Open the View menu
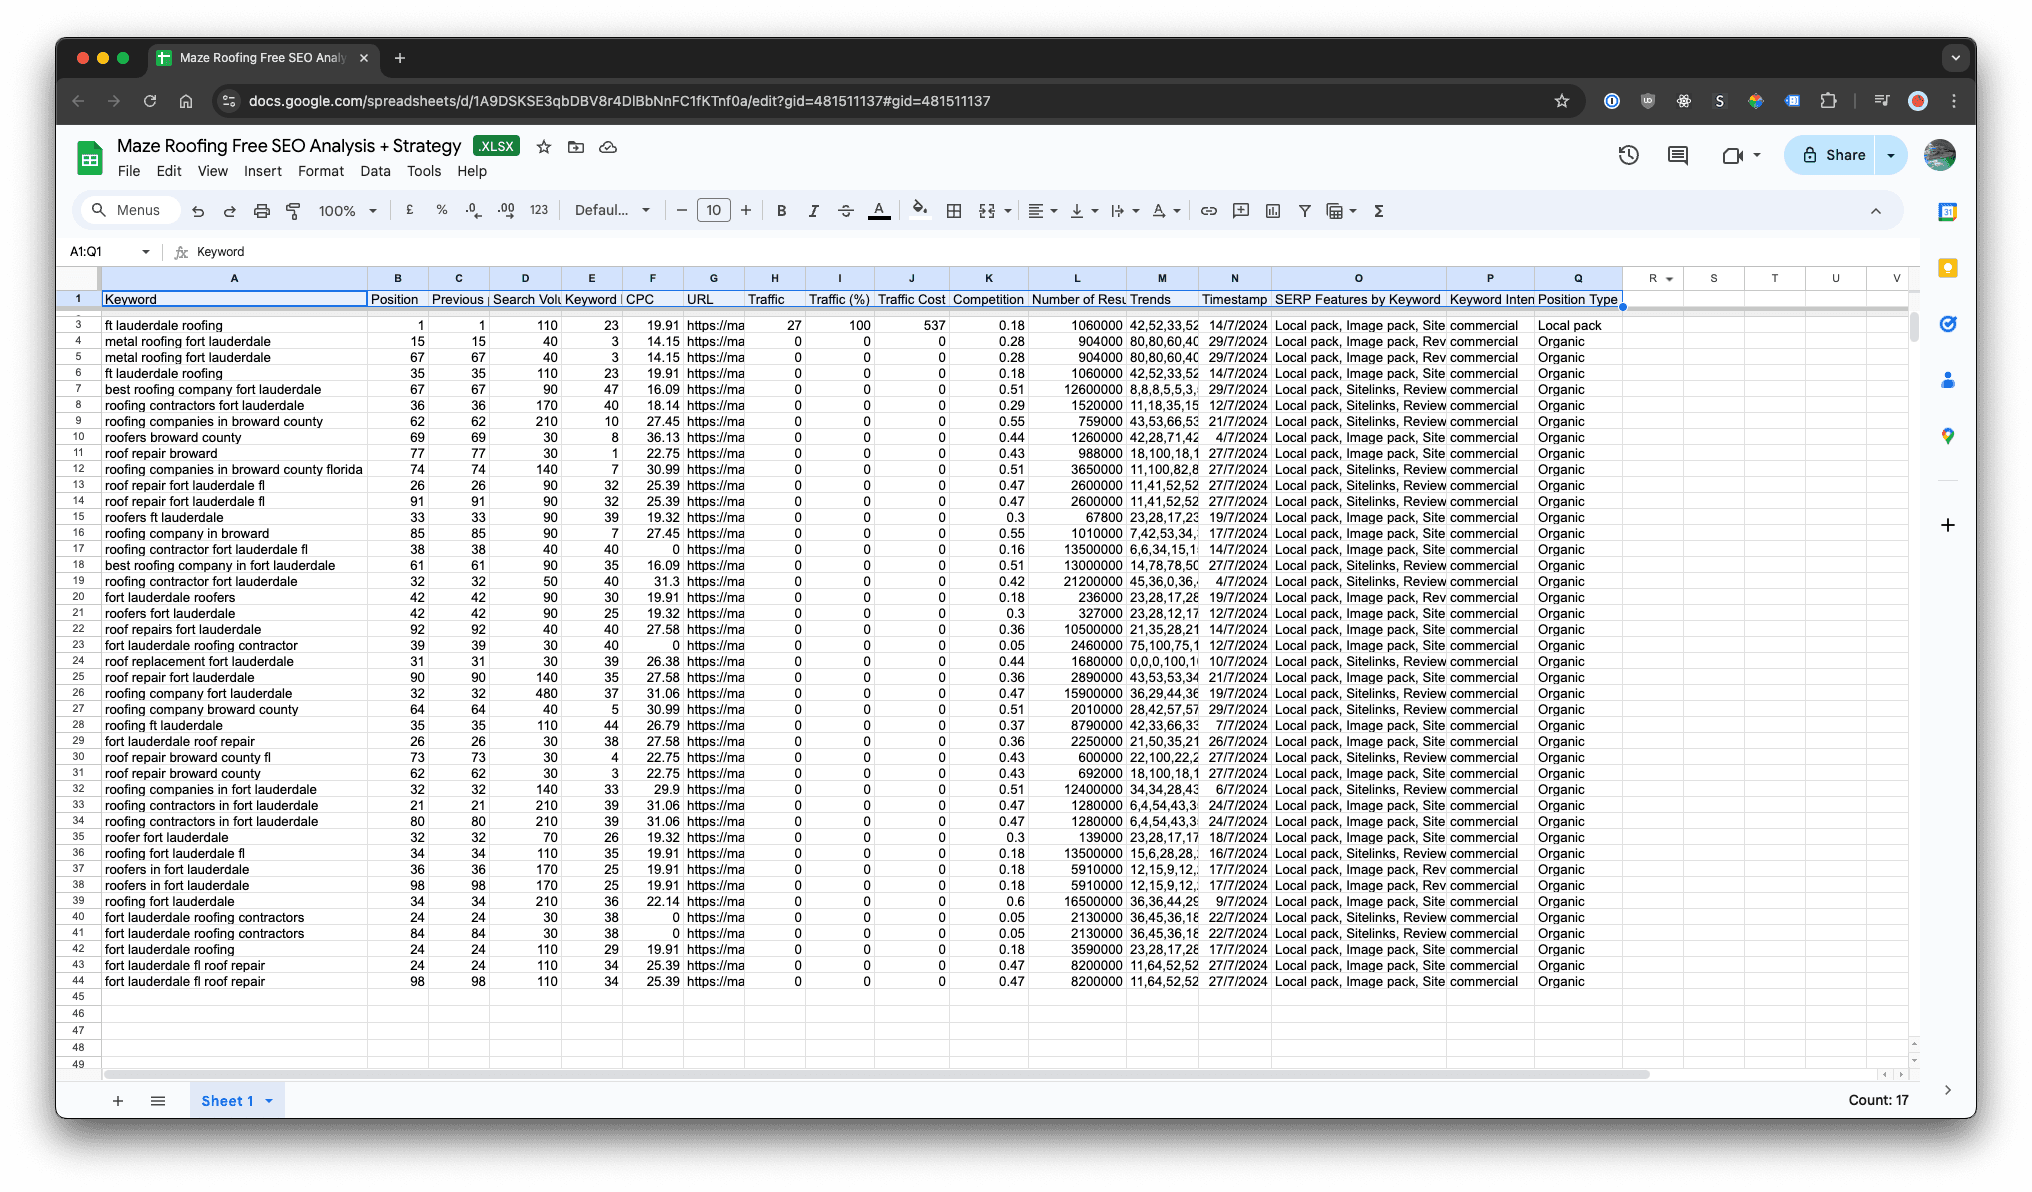 tap(212, 171)
